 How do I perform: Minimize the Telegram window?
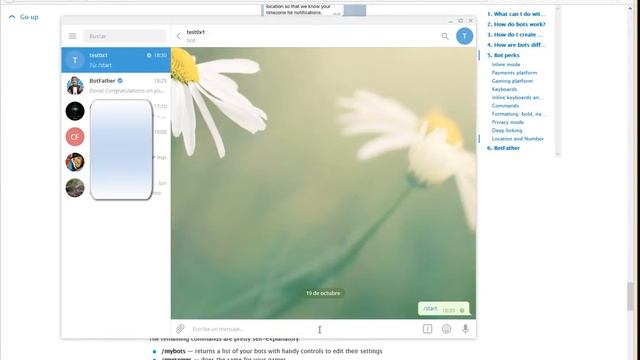pyautogui.click(x=451, y=20)
